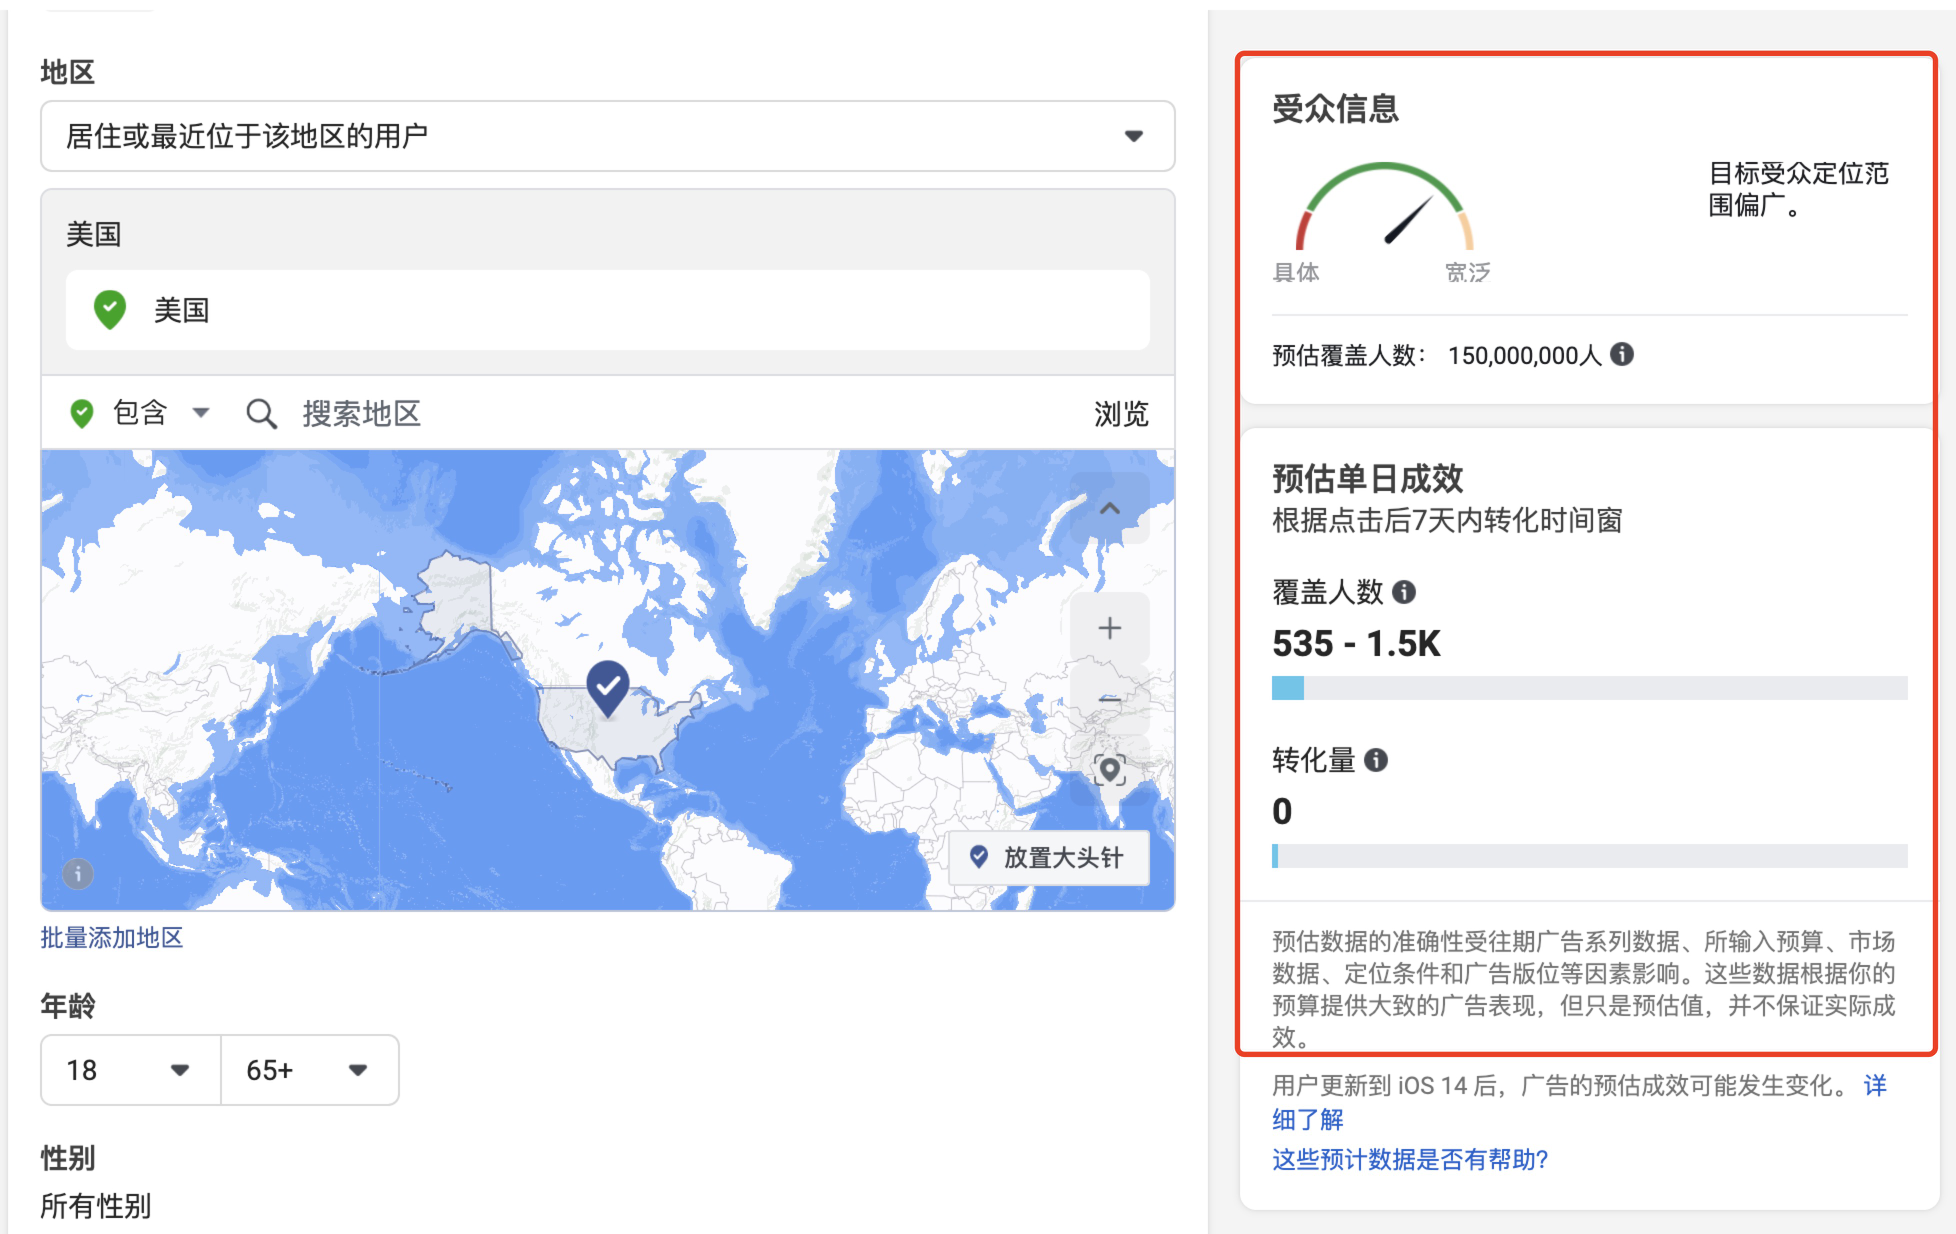
Task: Click the 转化量 info icon
Action: [1378, 760]
